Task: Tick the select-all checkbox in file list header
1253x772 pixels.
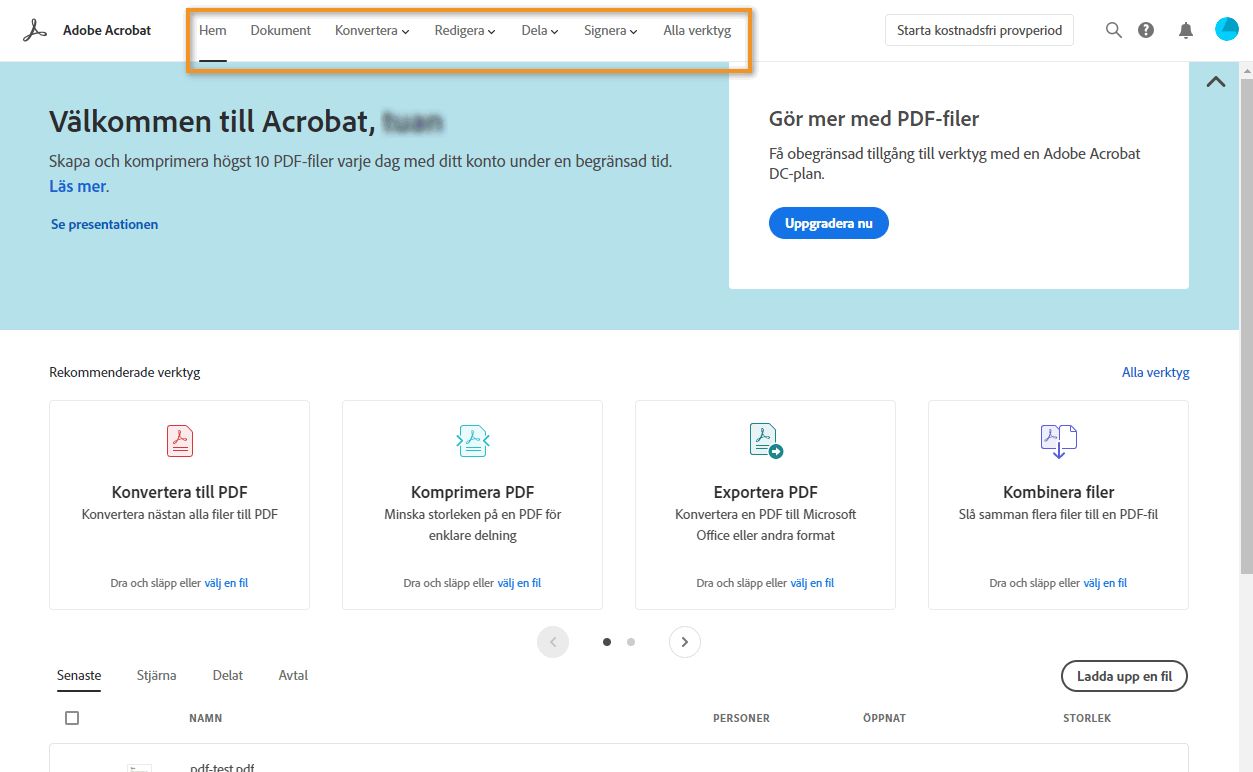Action: tap(72, 718)
